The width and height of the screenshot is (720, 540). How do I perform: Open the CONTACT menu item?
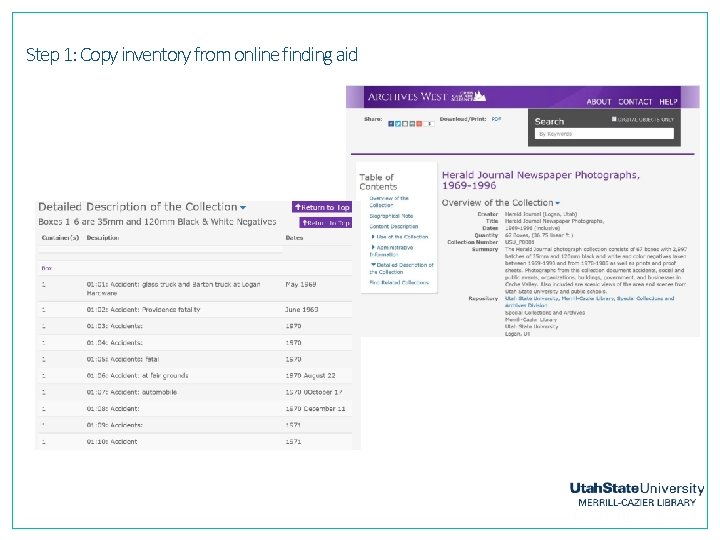(x=635, y=102)
